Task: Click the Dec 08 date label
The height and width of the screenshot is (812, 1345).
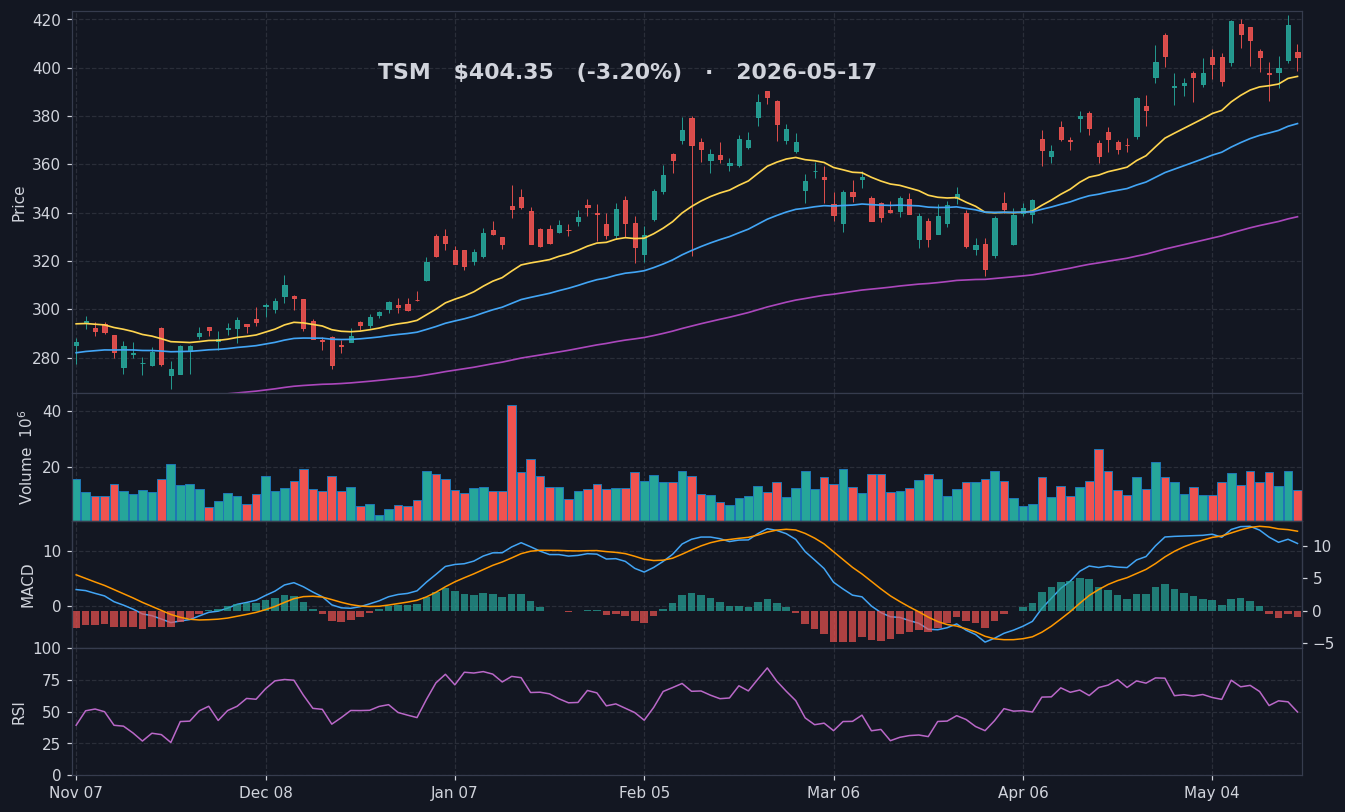Action: coord(266,793)
